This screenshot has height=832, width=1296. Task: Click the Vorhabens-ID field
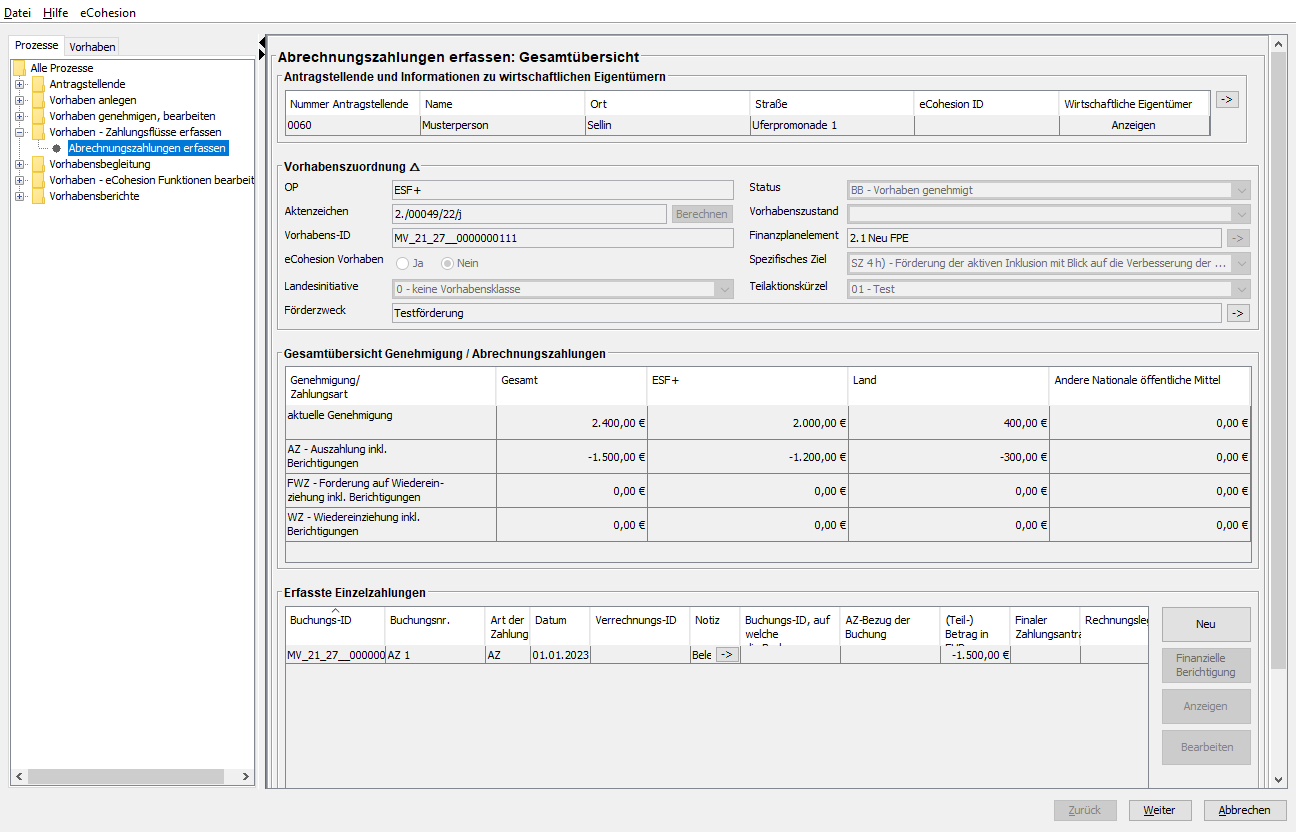click(563, 238)
